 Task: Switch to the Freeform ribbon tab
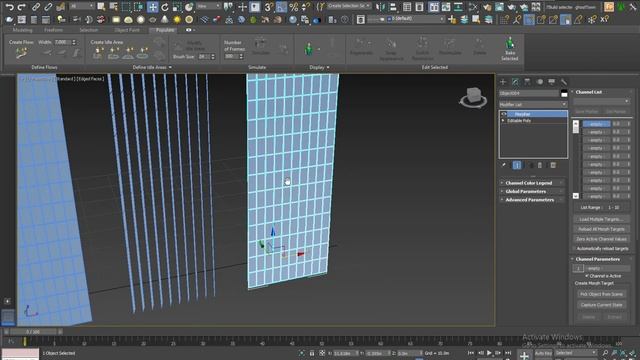pyautogui.click(x=53, y=30)
